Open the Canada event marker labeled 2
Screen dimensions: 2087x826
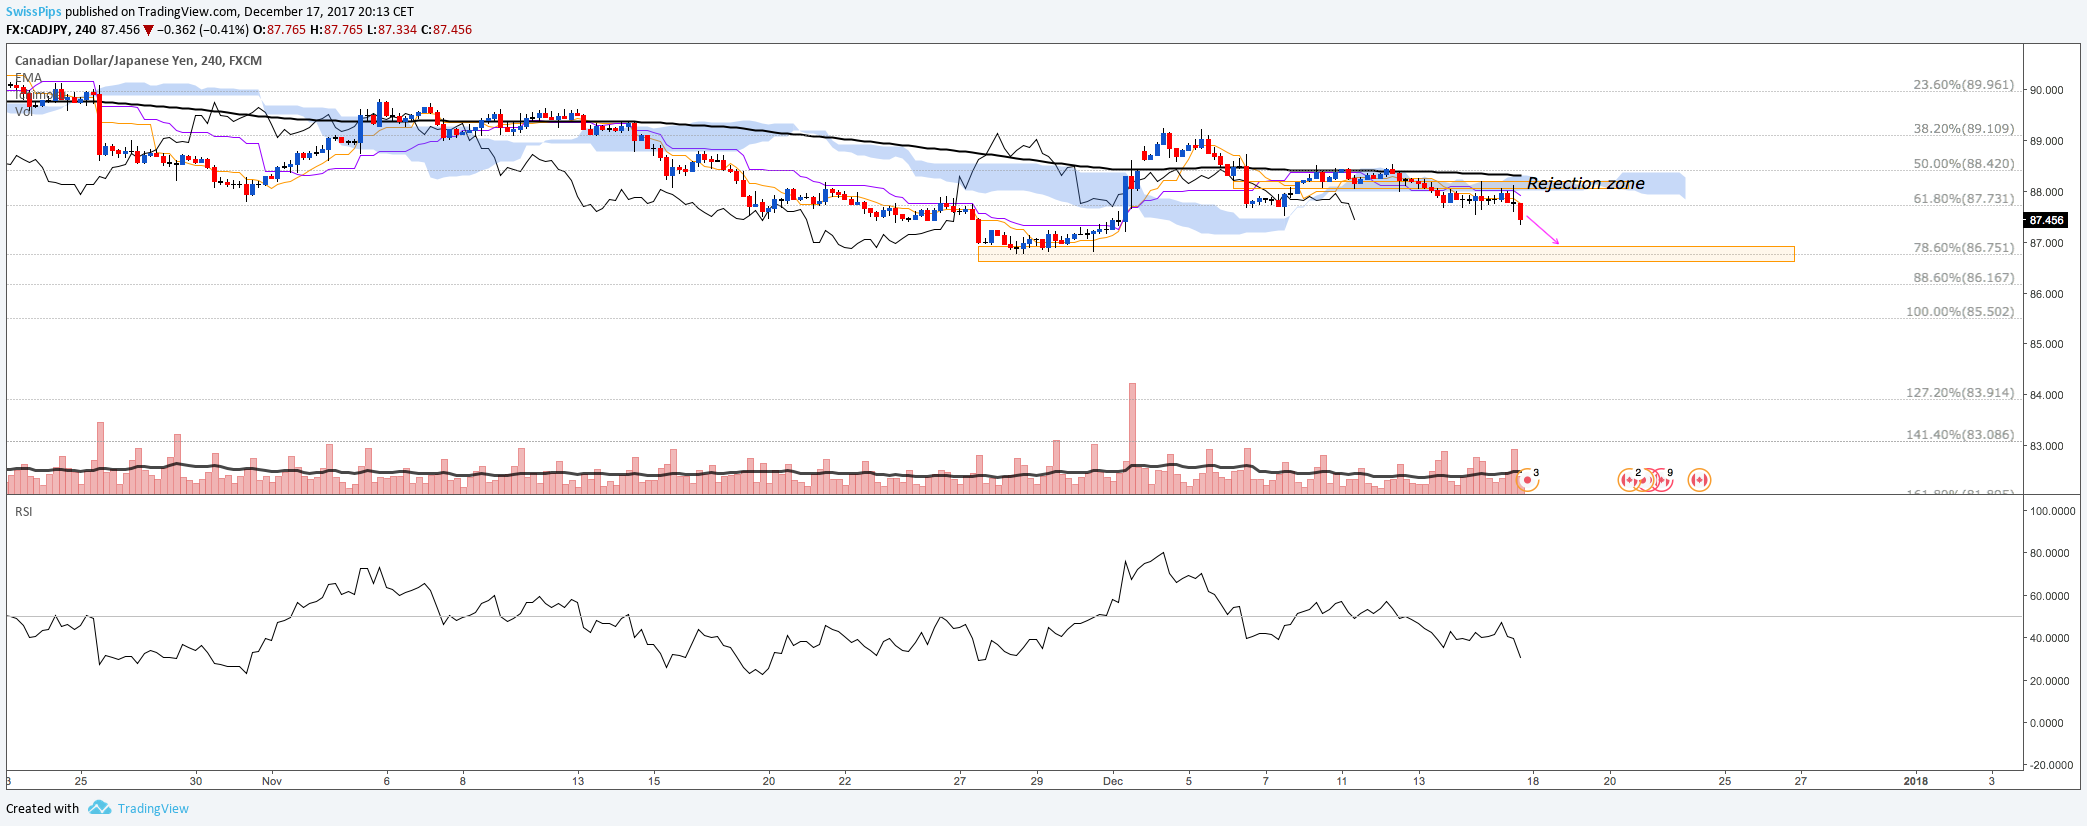point(1629,480)
